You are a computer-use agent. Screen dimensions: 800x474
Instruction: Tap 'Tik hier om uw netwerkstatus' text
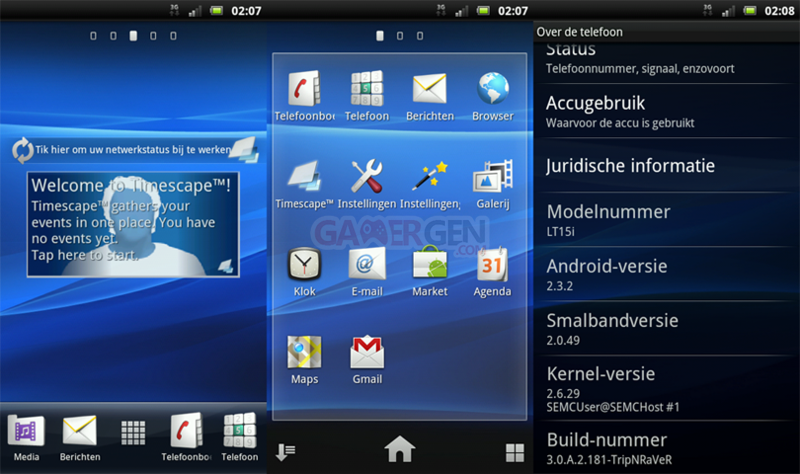[x=133, y=149]
